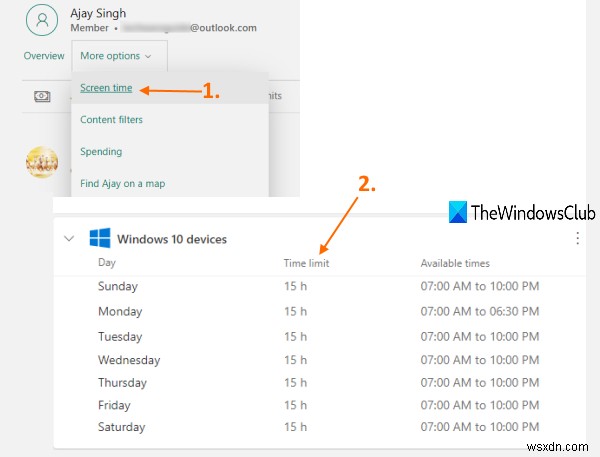This screenshot has width=600, height=457.
Task: Click the Ajay Singh profile avatar icon
Action: click(41, 20)
